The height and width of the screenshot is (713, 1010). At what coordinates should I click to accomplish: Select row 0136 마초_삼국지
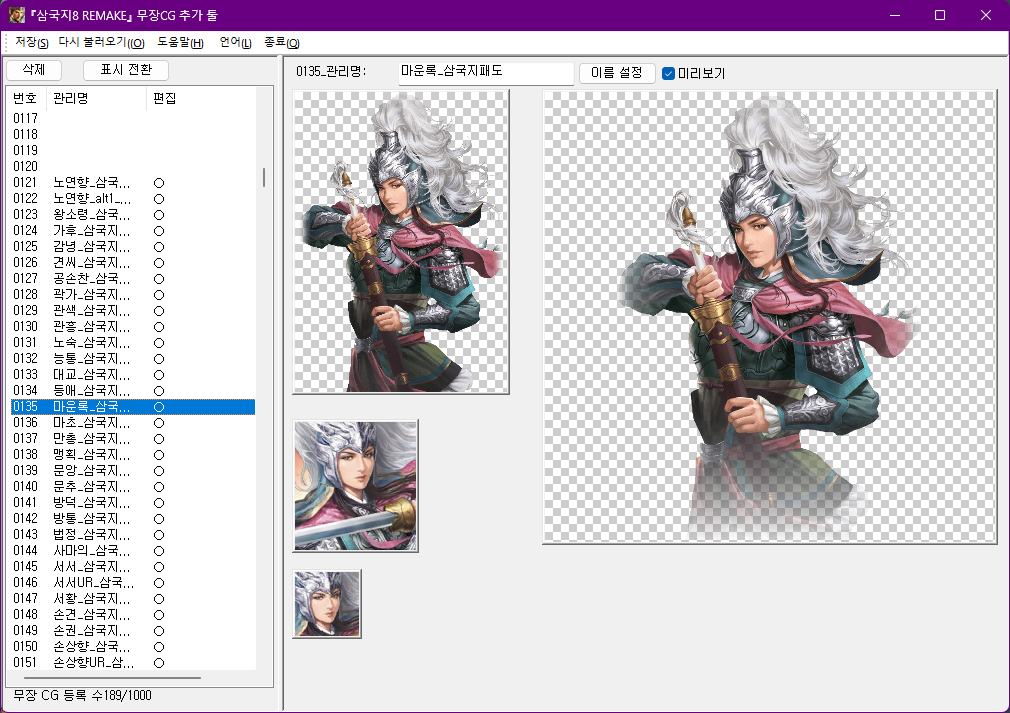[133, 423]
